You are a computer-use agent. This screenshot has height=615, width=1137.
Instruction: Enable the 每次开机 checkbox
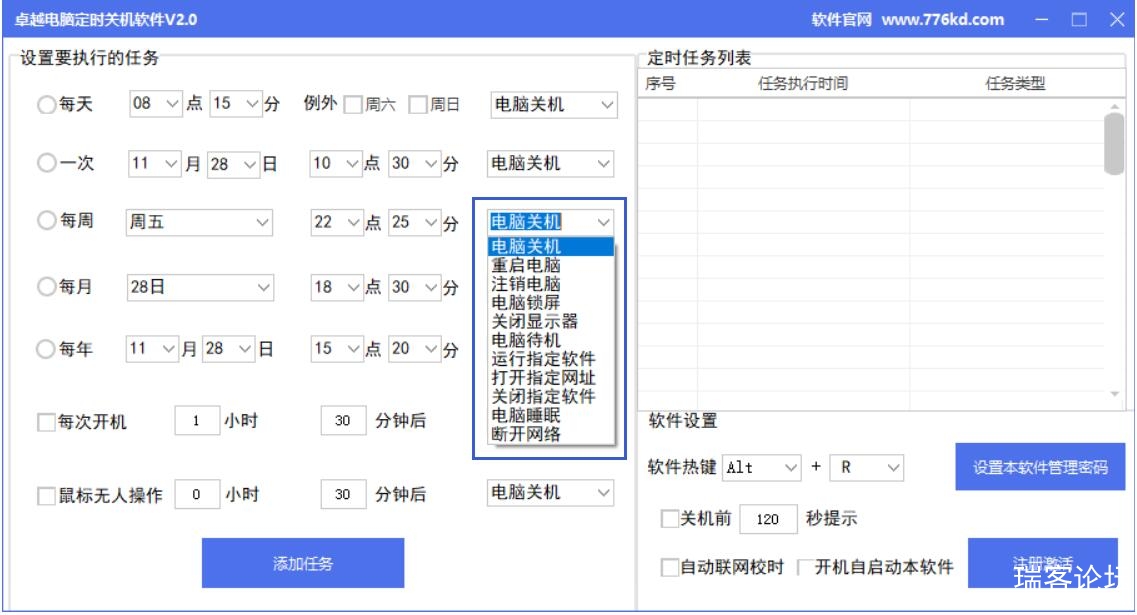46,422
